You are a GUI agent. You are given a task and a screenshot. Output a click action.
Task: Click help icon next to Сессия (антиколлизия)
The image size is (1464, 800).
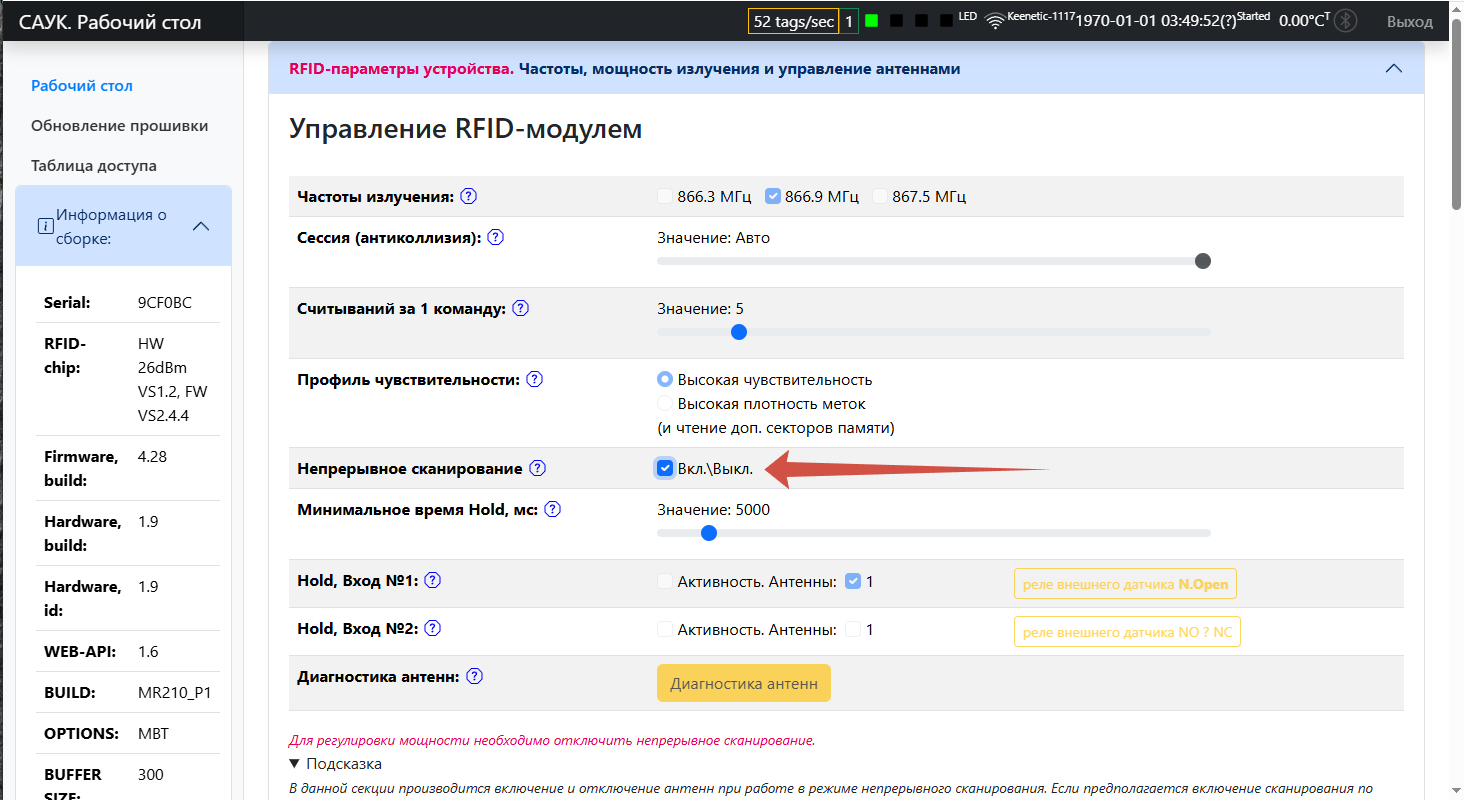coord(495,237)
